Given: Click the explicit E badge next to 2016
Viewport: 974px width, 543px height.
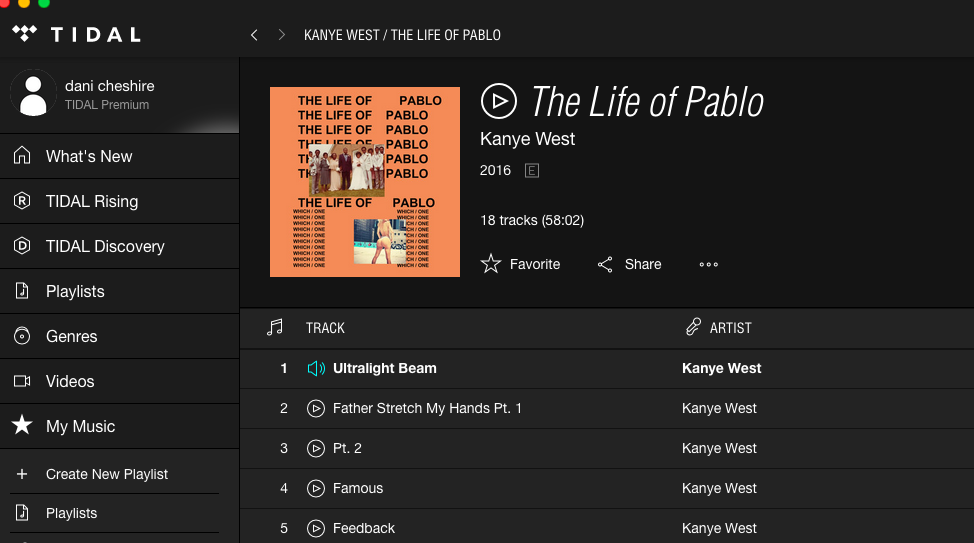Looking at the screenshot, I should pos(532,170).
